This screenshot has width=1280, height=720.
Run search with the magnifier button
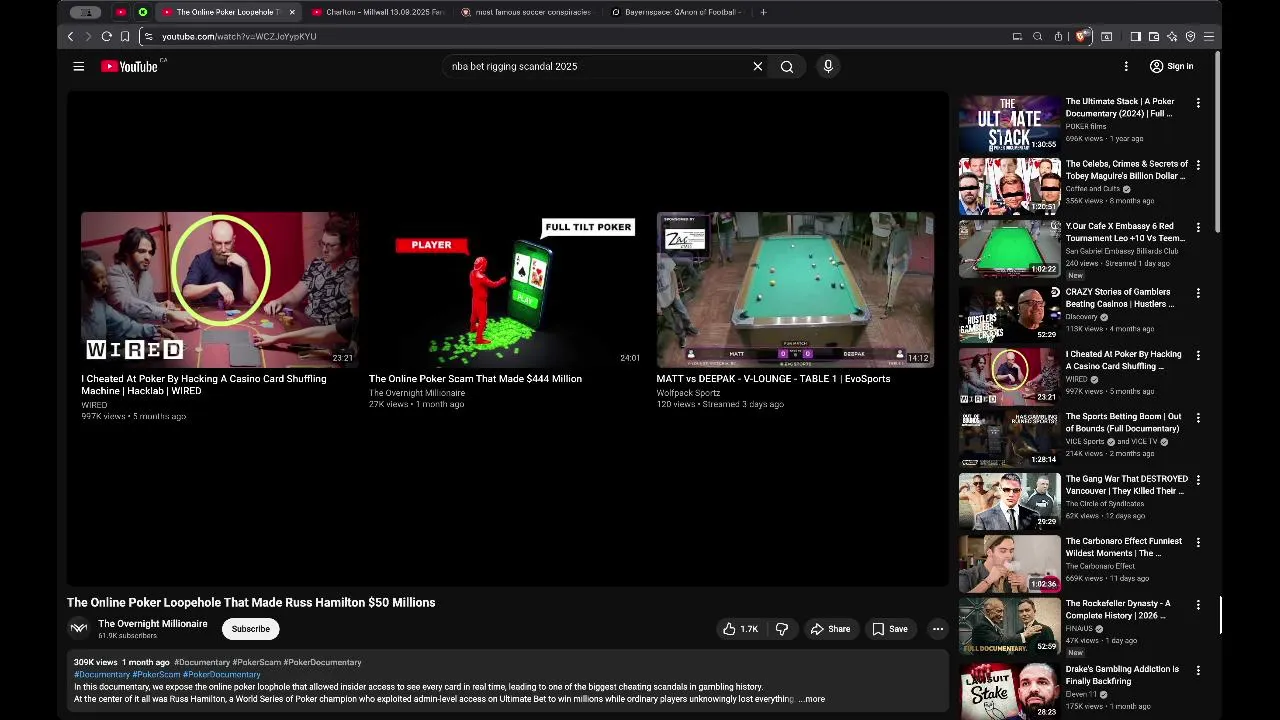(787, 66)
